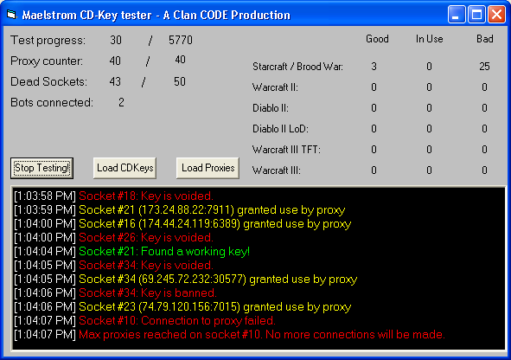The image size is (511, 360).
Task: Click the application icon in the title bar
Action: click(x=12, y=15)
